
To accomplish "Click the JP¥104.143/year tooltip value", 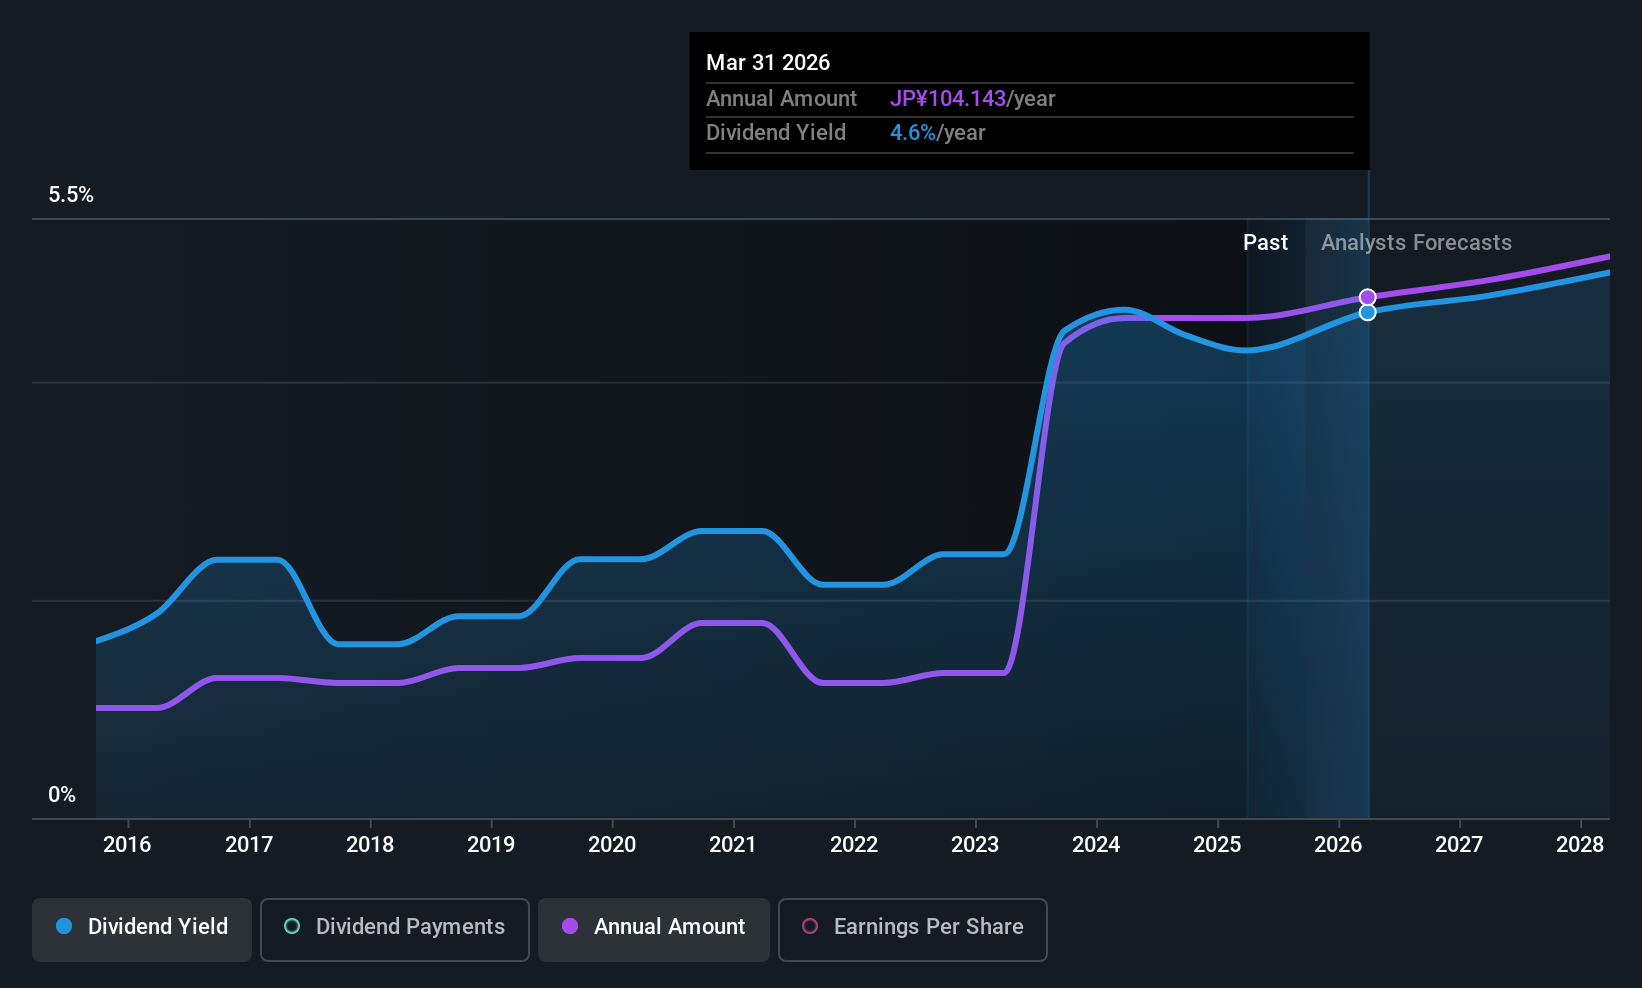I will pyautogui.click(x=973, y=99).
